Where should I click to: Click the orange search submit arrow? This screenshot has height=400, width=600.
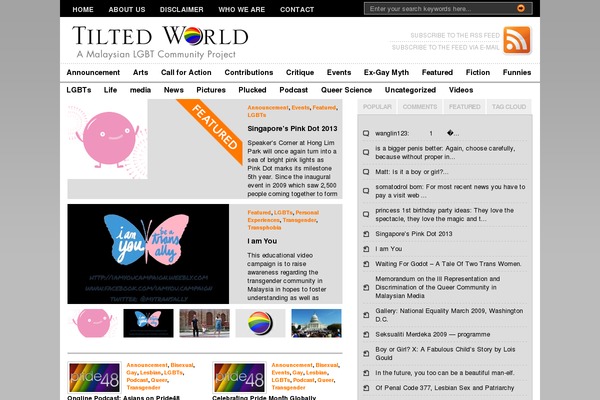[x=521, y=8]
